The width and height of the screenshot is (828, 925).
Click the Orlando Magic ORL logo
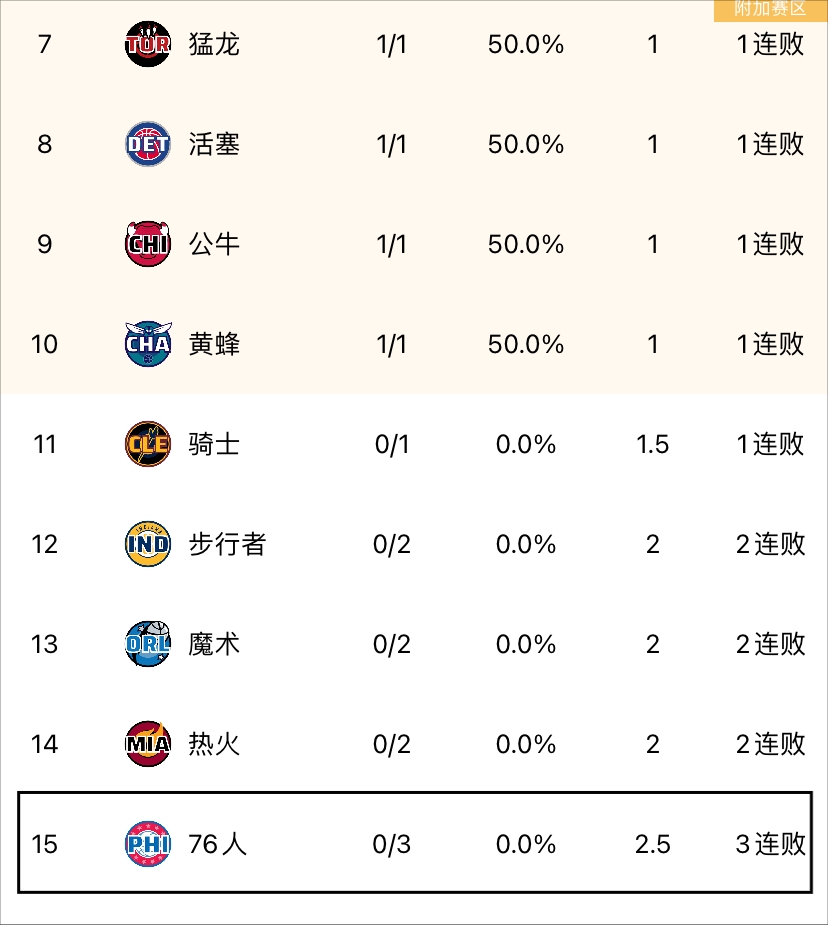pos(148,644)
